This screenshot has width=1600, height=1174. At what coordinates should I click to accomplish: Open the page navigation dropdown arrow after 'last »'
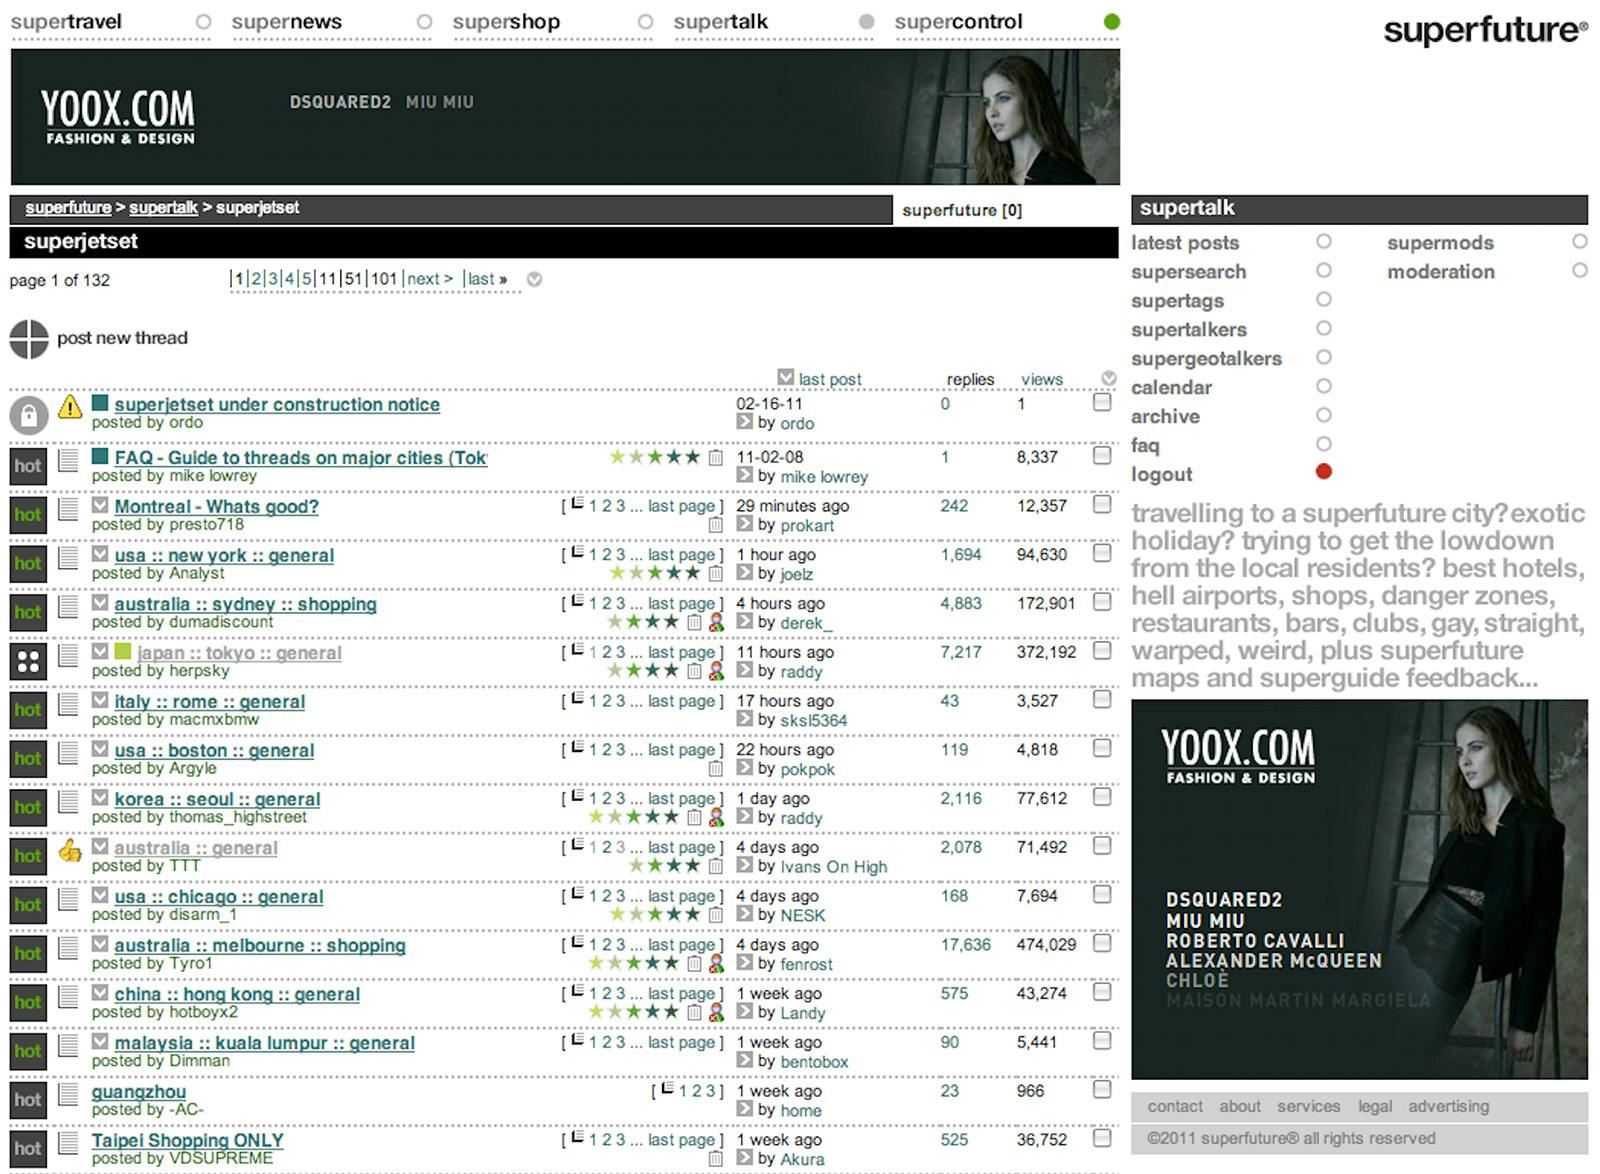(535, 280)
